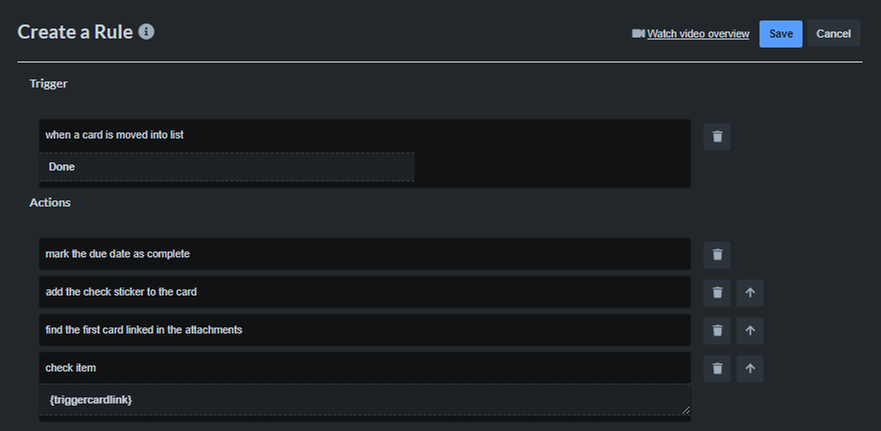Viewport: 881px width, 431px height.
Task: Move the add check sticker action up
Action: click(x=750, y=293)
